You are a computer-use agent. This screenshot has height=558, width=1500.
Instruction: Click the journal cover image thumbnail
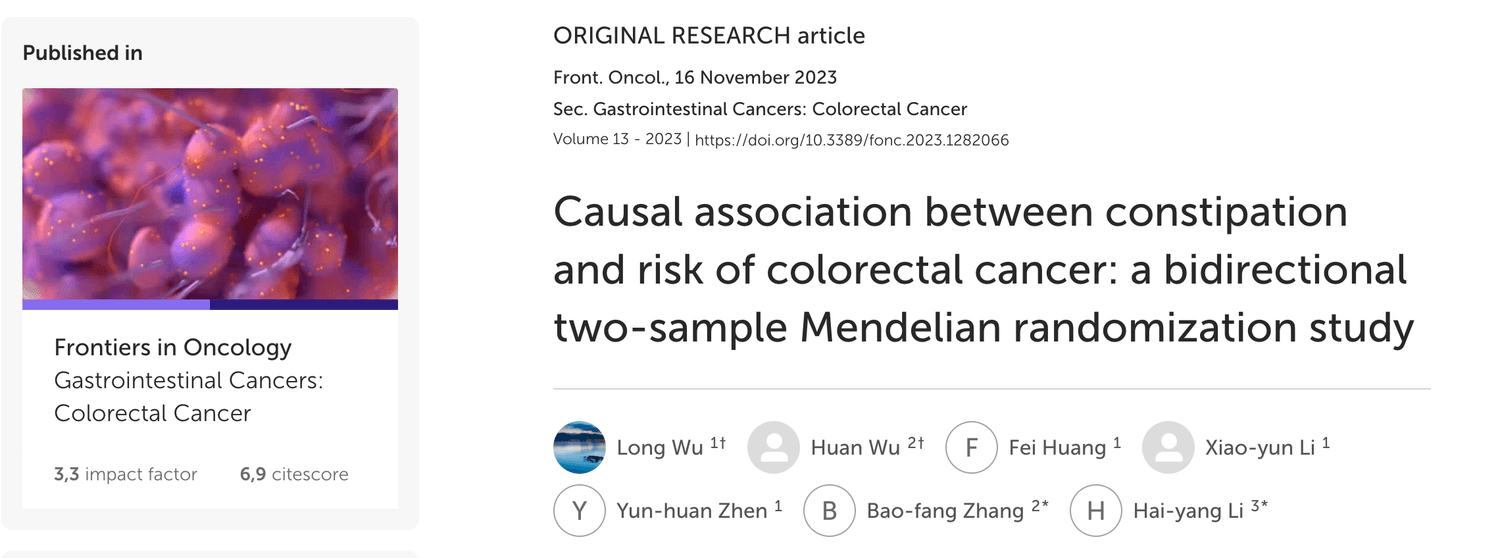(210, 193)
